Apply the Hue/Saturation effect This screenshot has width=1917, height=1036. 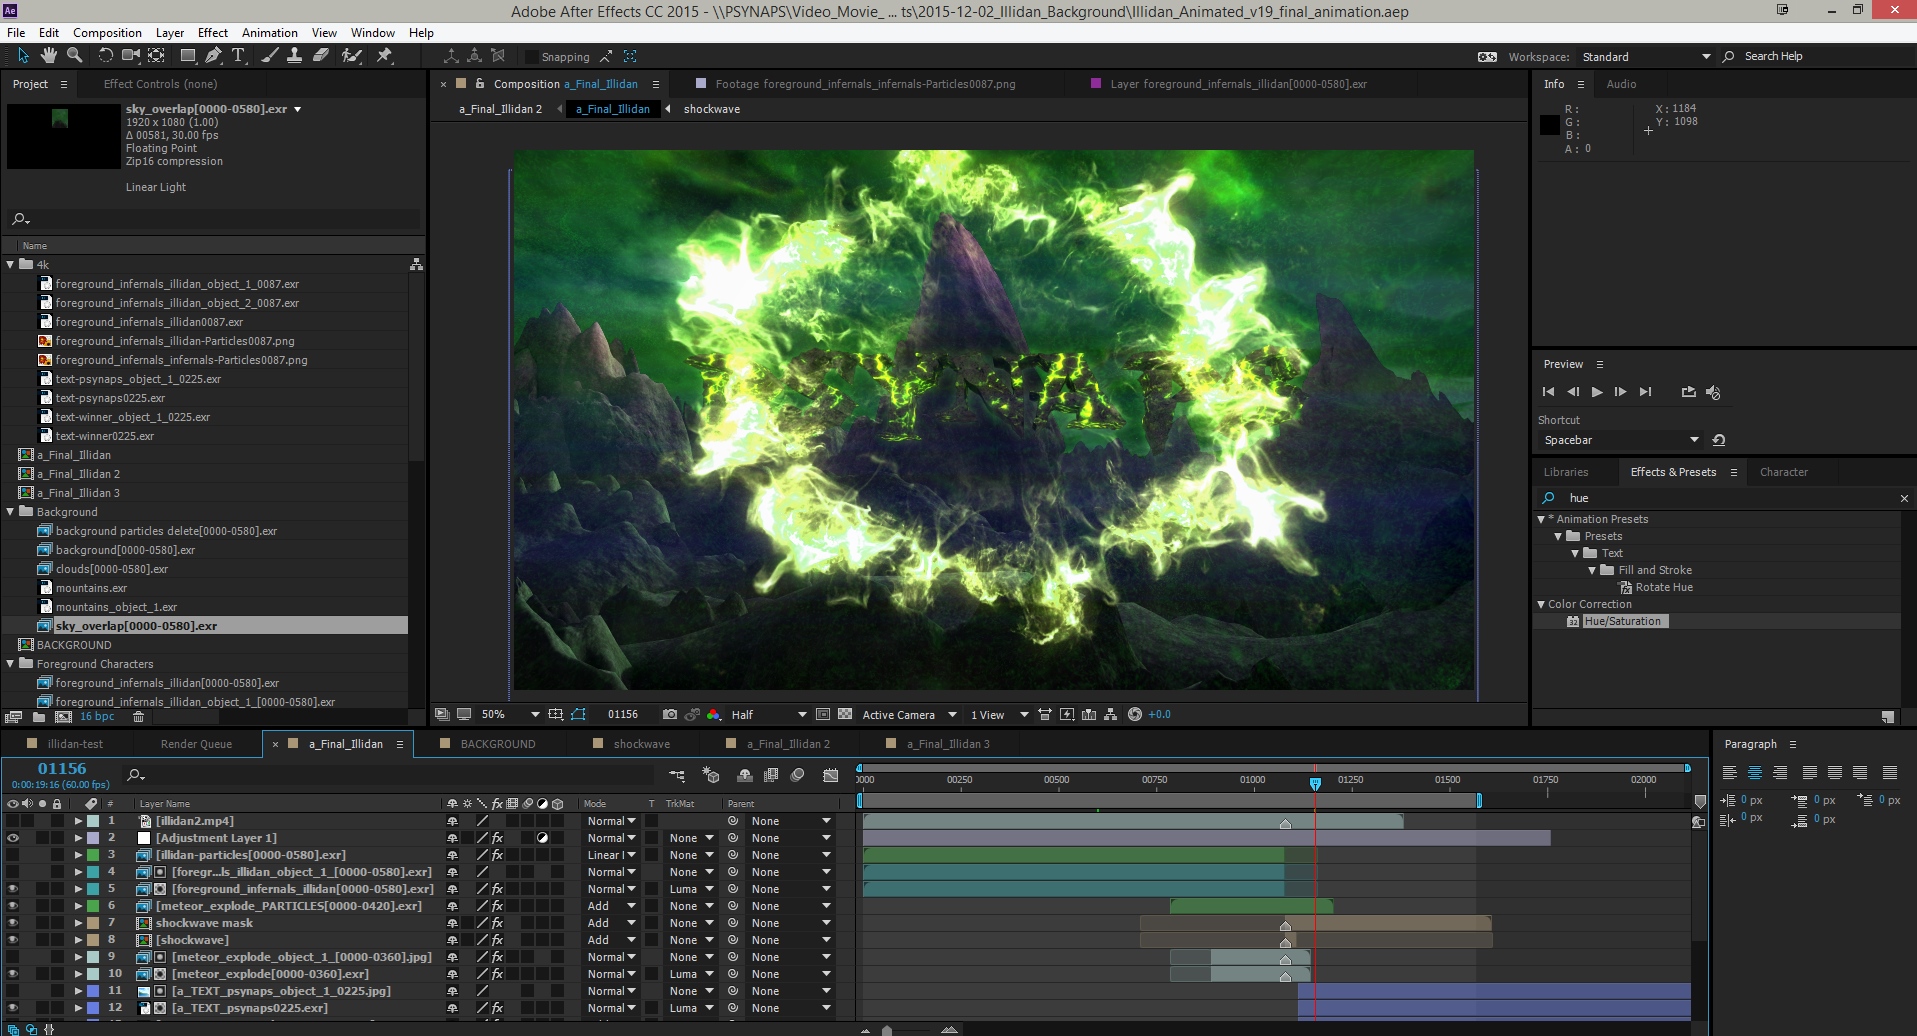coord(1622,621)
